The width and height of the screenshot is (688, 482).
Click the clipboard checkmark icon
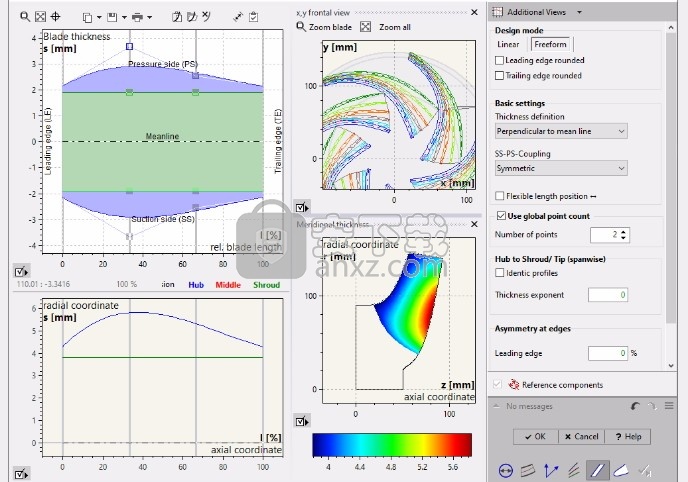pyautogui.click(x=254, y=17)
